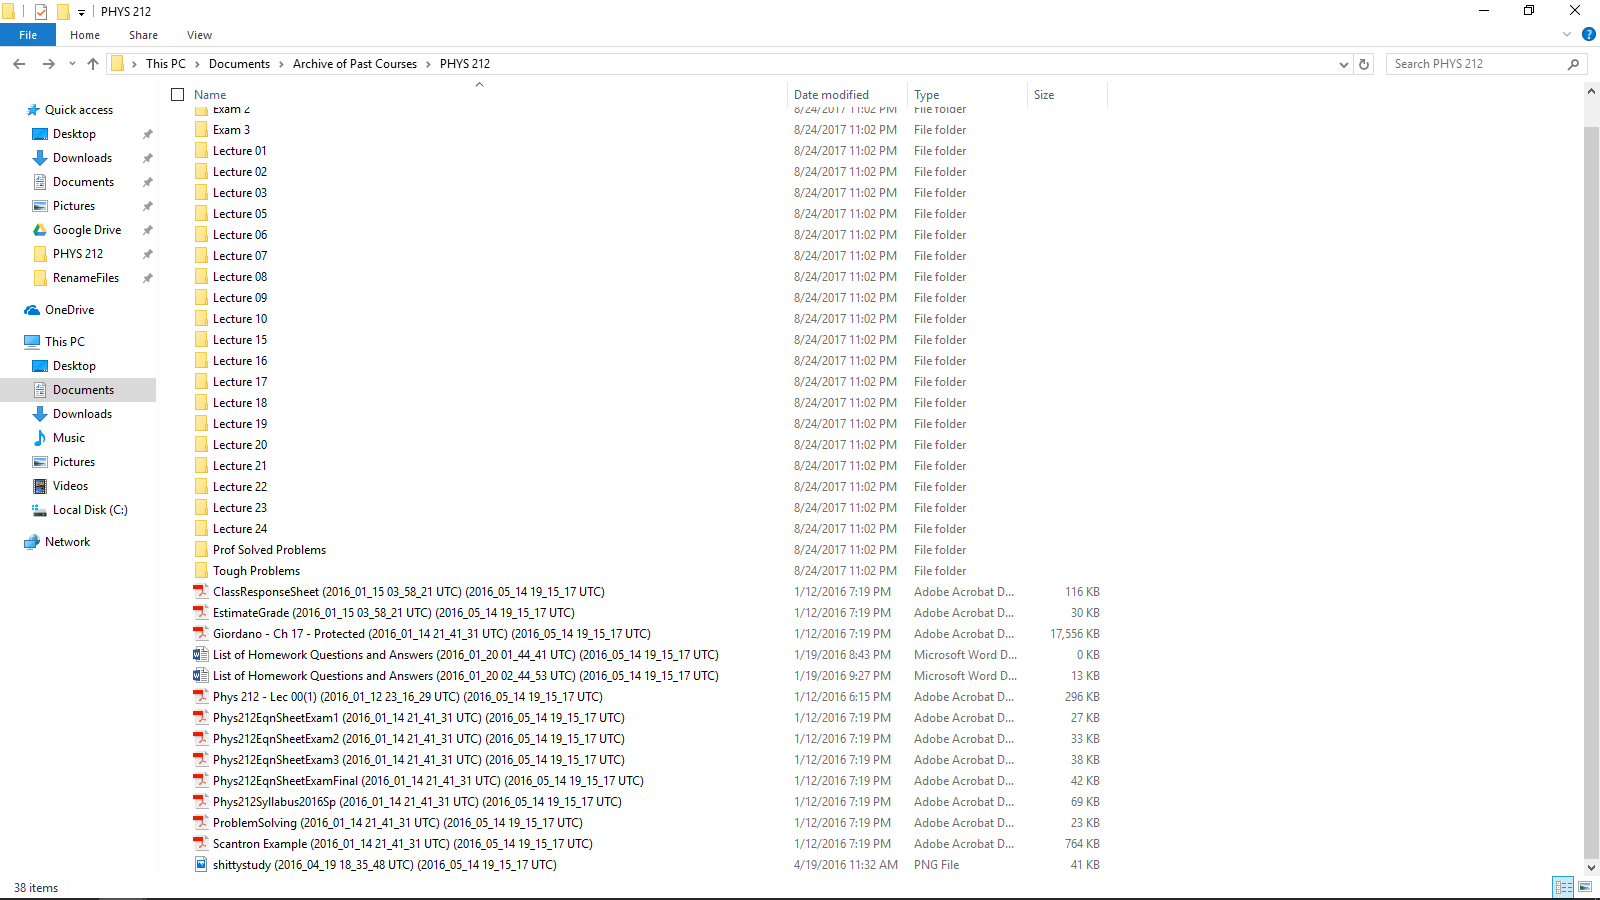Click the Properties quick-access toolbar icon

coord(41,12)
